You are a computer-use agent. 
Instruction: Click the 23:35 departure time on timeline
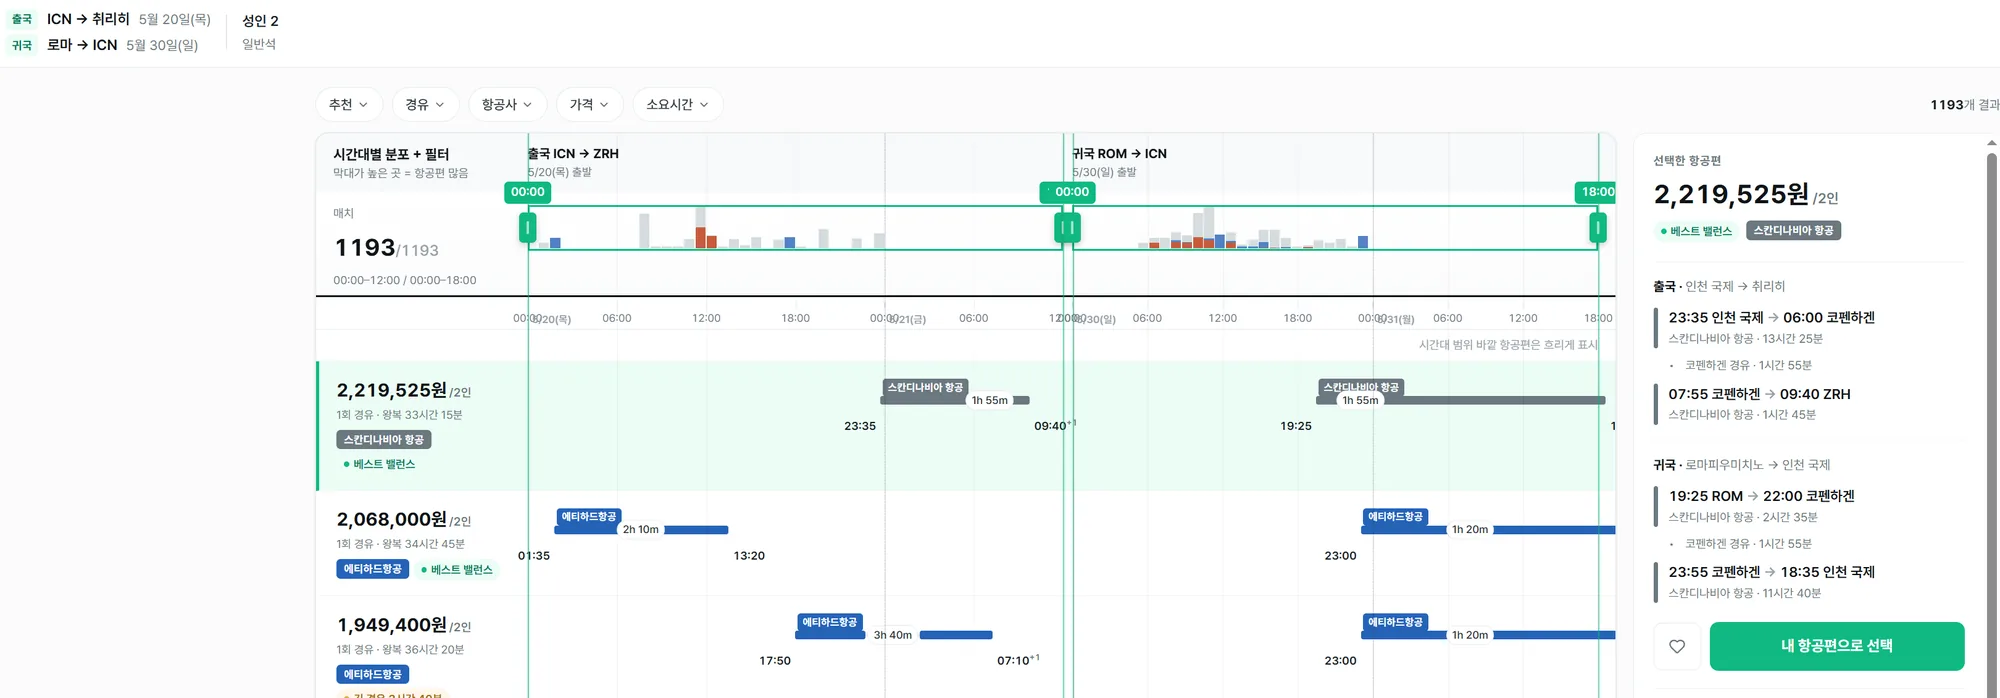(x=860, y=426)
